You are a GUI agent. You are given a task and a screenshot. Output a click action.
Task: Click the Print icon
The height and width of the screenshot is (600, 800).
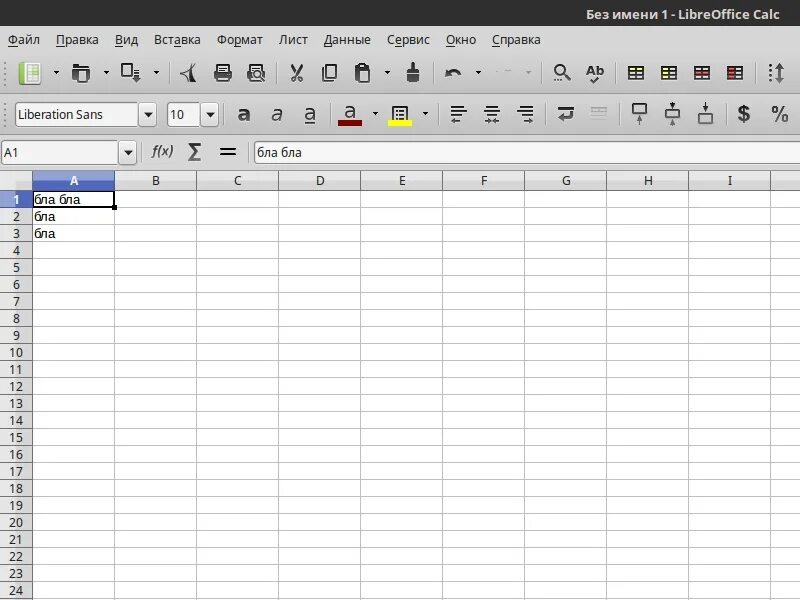(x=222, y=73)
